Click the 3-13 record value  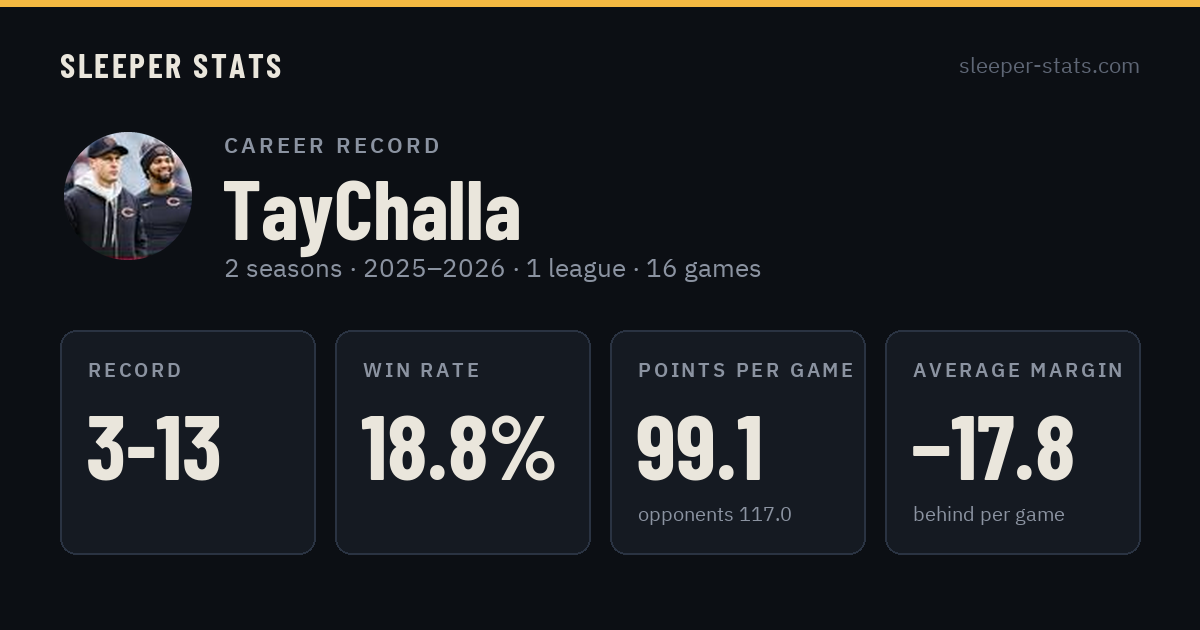click(154, 449)
